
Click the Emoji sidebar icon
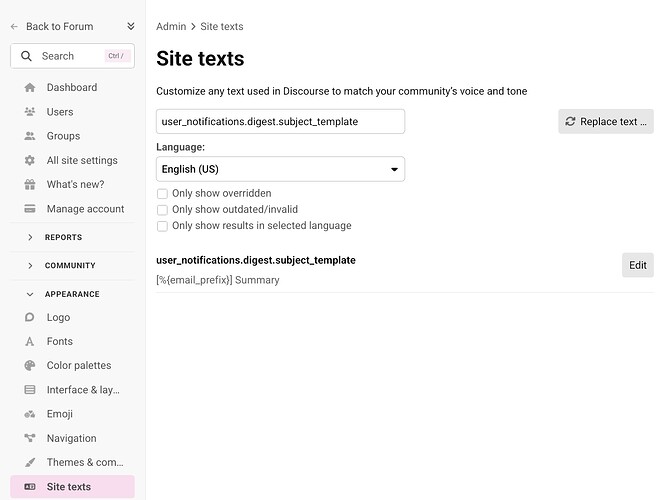tap(30, 414)
